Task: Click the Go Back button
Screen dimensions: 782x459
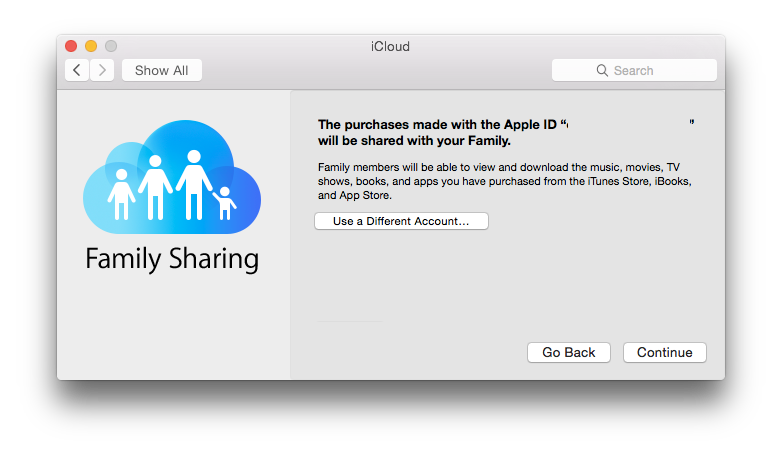Action: pyautogui.click(x=569, y=352)
